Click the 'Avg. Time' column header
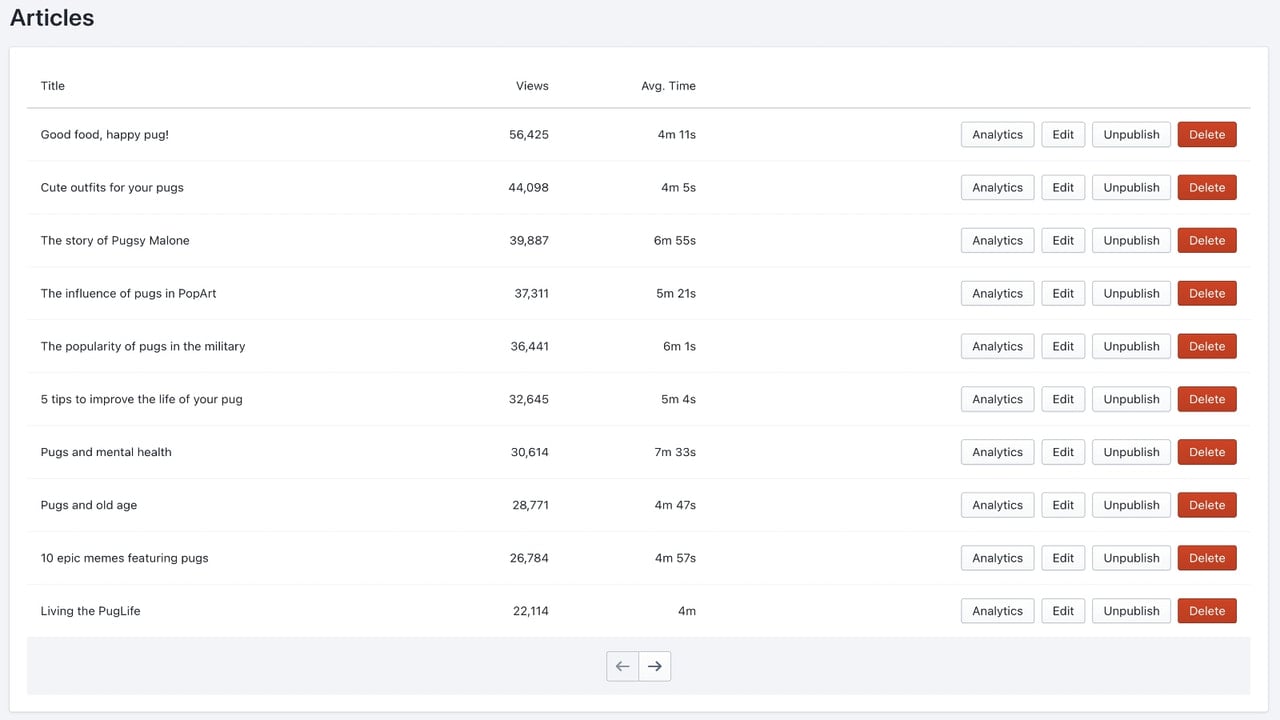Screen dimensions: 1280x720 click(x=668, y=86)
